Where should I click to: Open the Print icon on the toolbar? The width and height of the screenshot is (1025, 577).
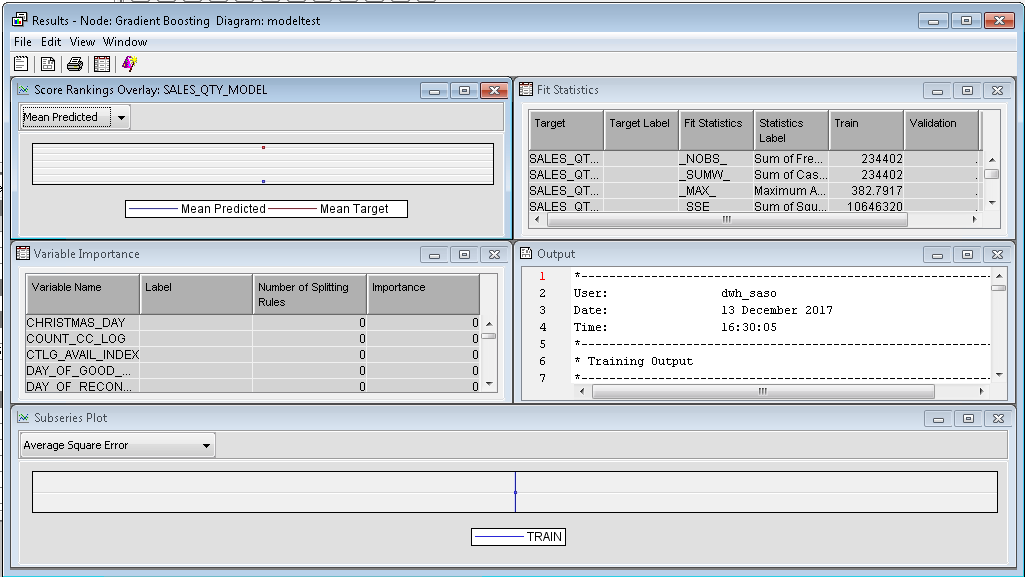pyautogui.click(x=73, y=62)
